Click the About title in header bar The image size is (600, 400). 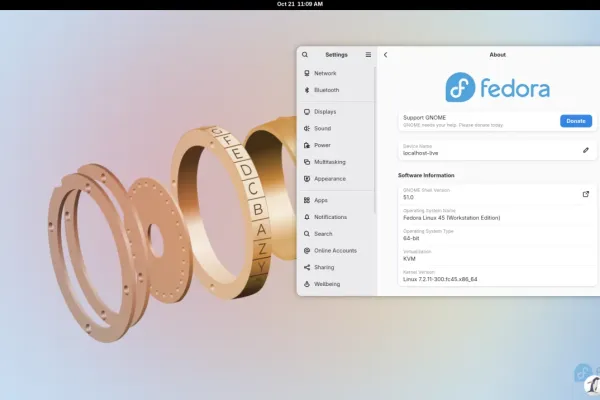tap(497, 55)
